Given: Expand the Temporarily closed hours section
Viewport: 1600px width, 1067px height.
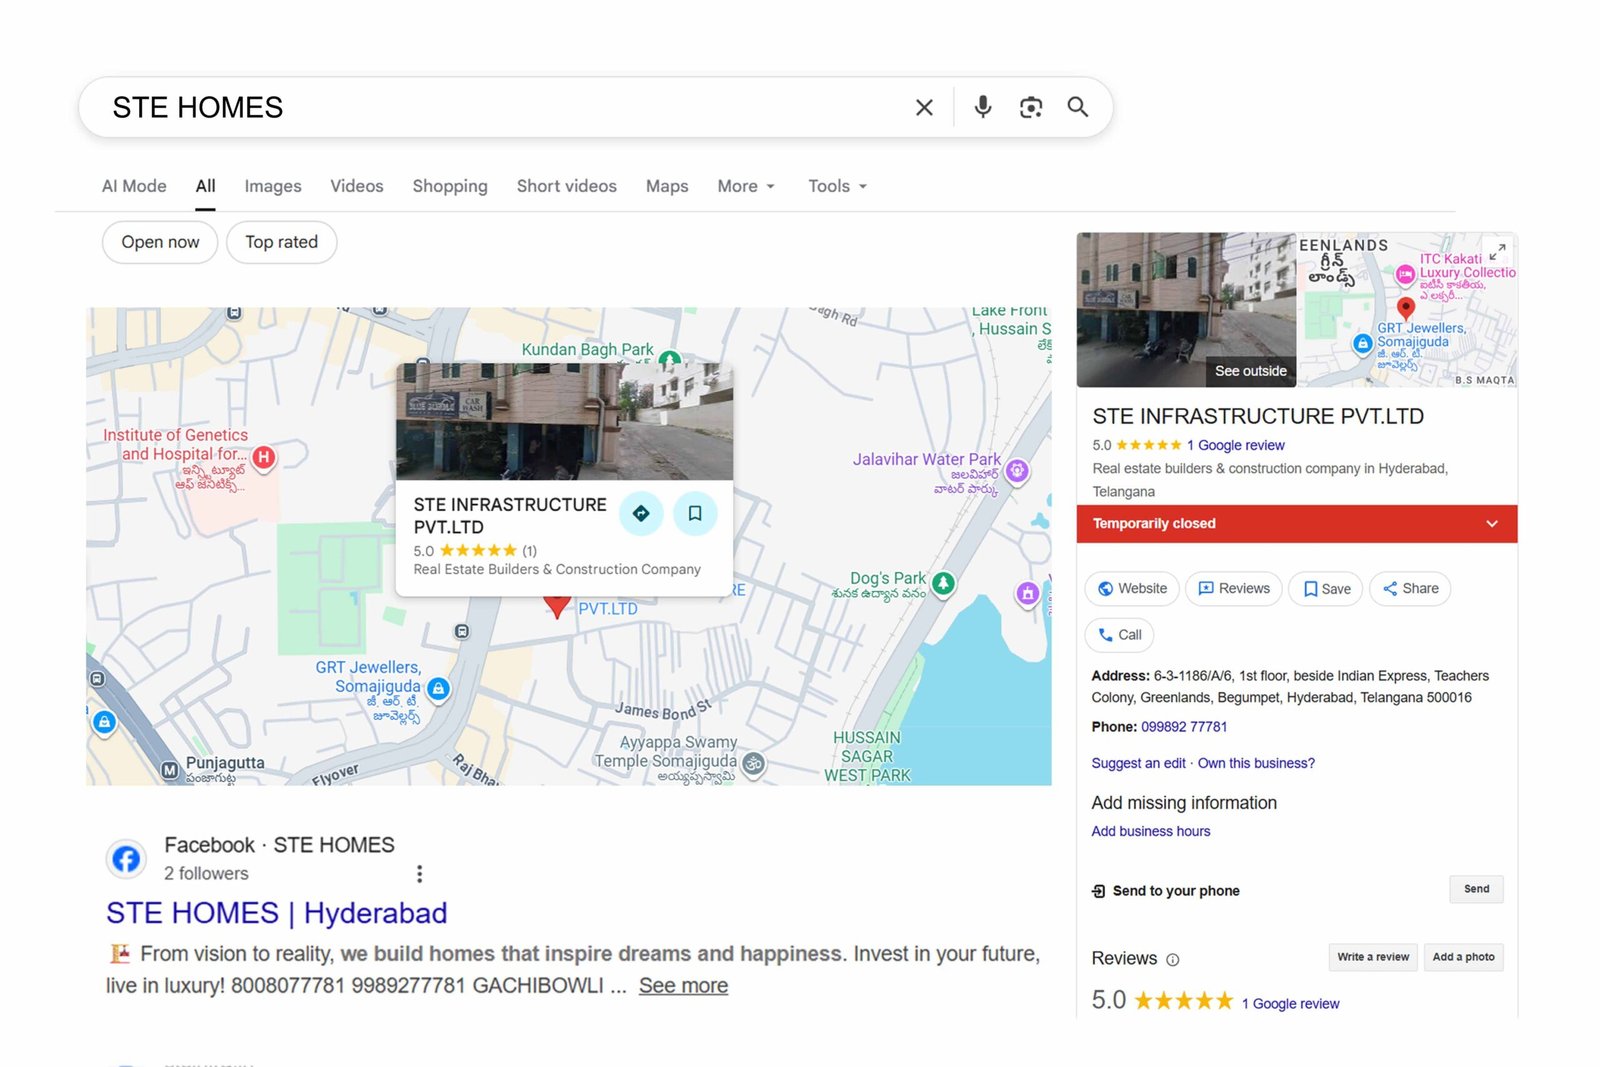Looking at the screenshot, I should point(1491,523).
